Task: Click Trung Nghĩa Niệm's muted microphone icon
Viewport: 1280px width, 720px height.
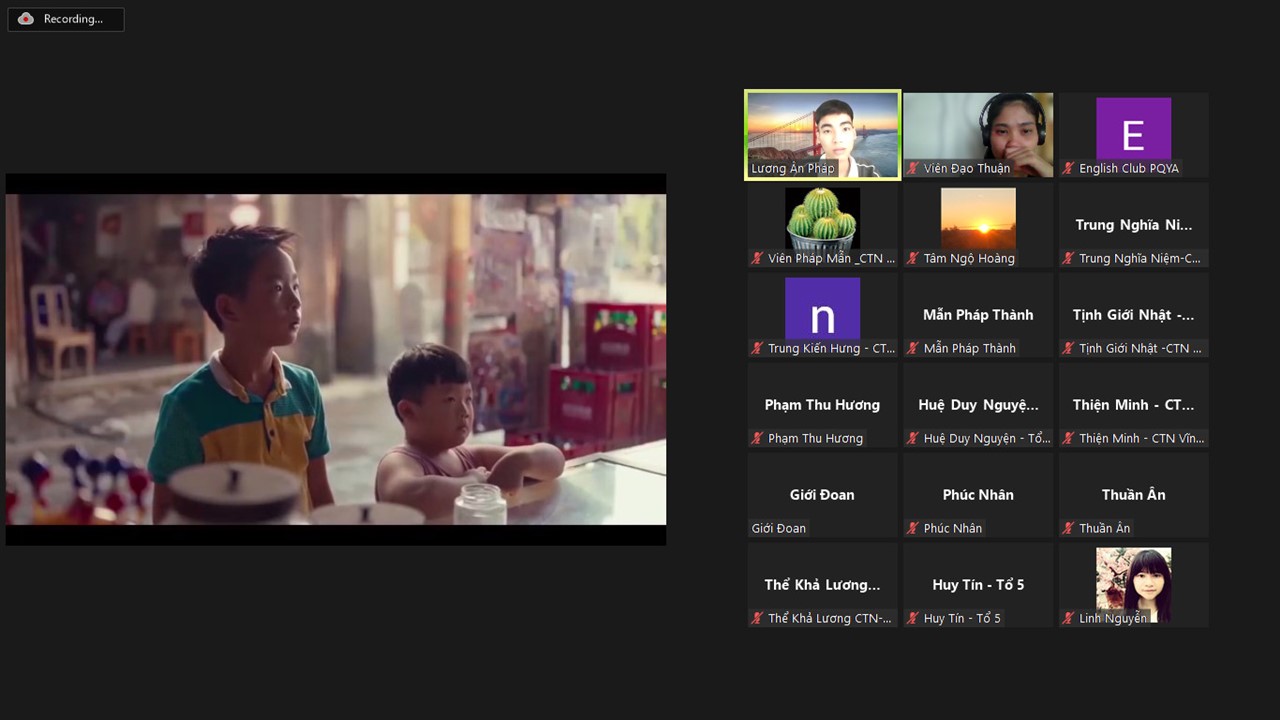Action: (1069, 259)
